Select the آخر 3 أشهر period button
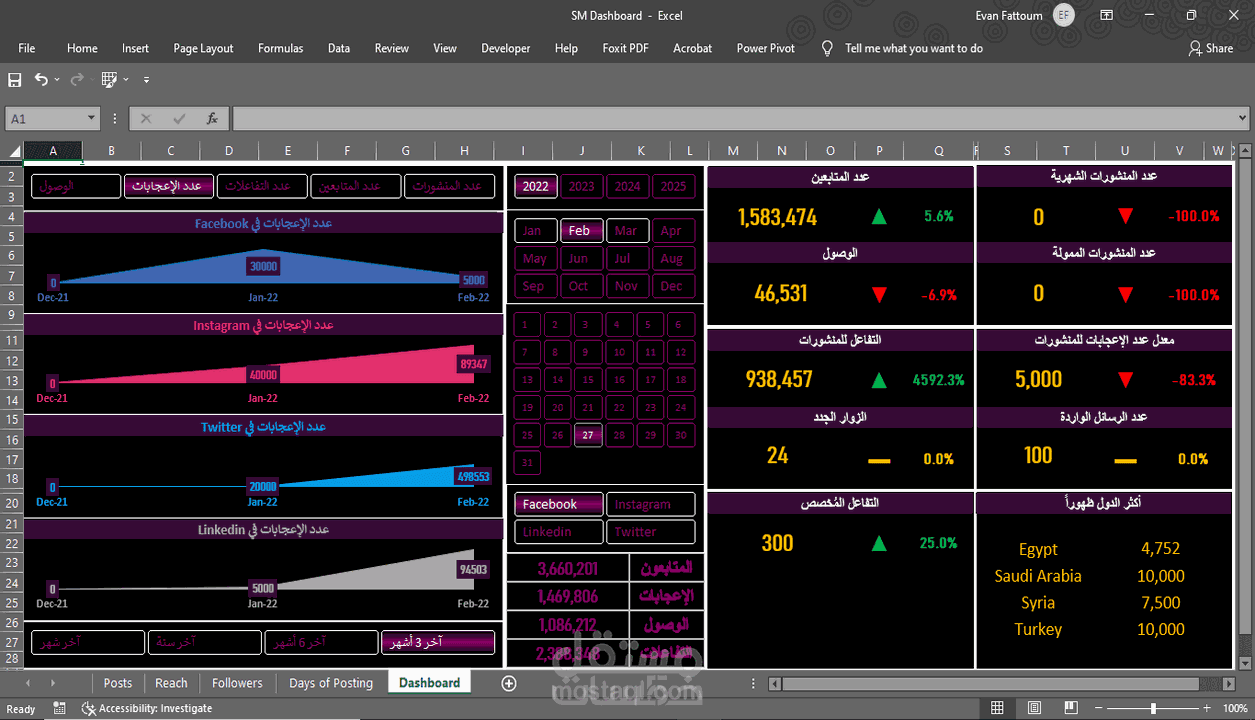1255x720 pixels. pyautogui.click(x=438, y=642)
